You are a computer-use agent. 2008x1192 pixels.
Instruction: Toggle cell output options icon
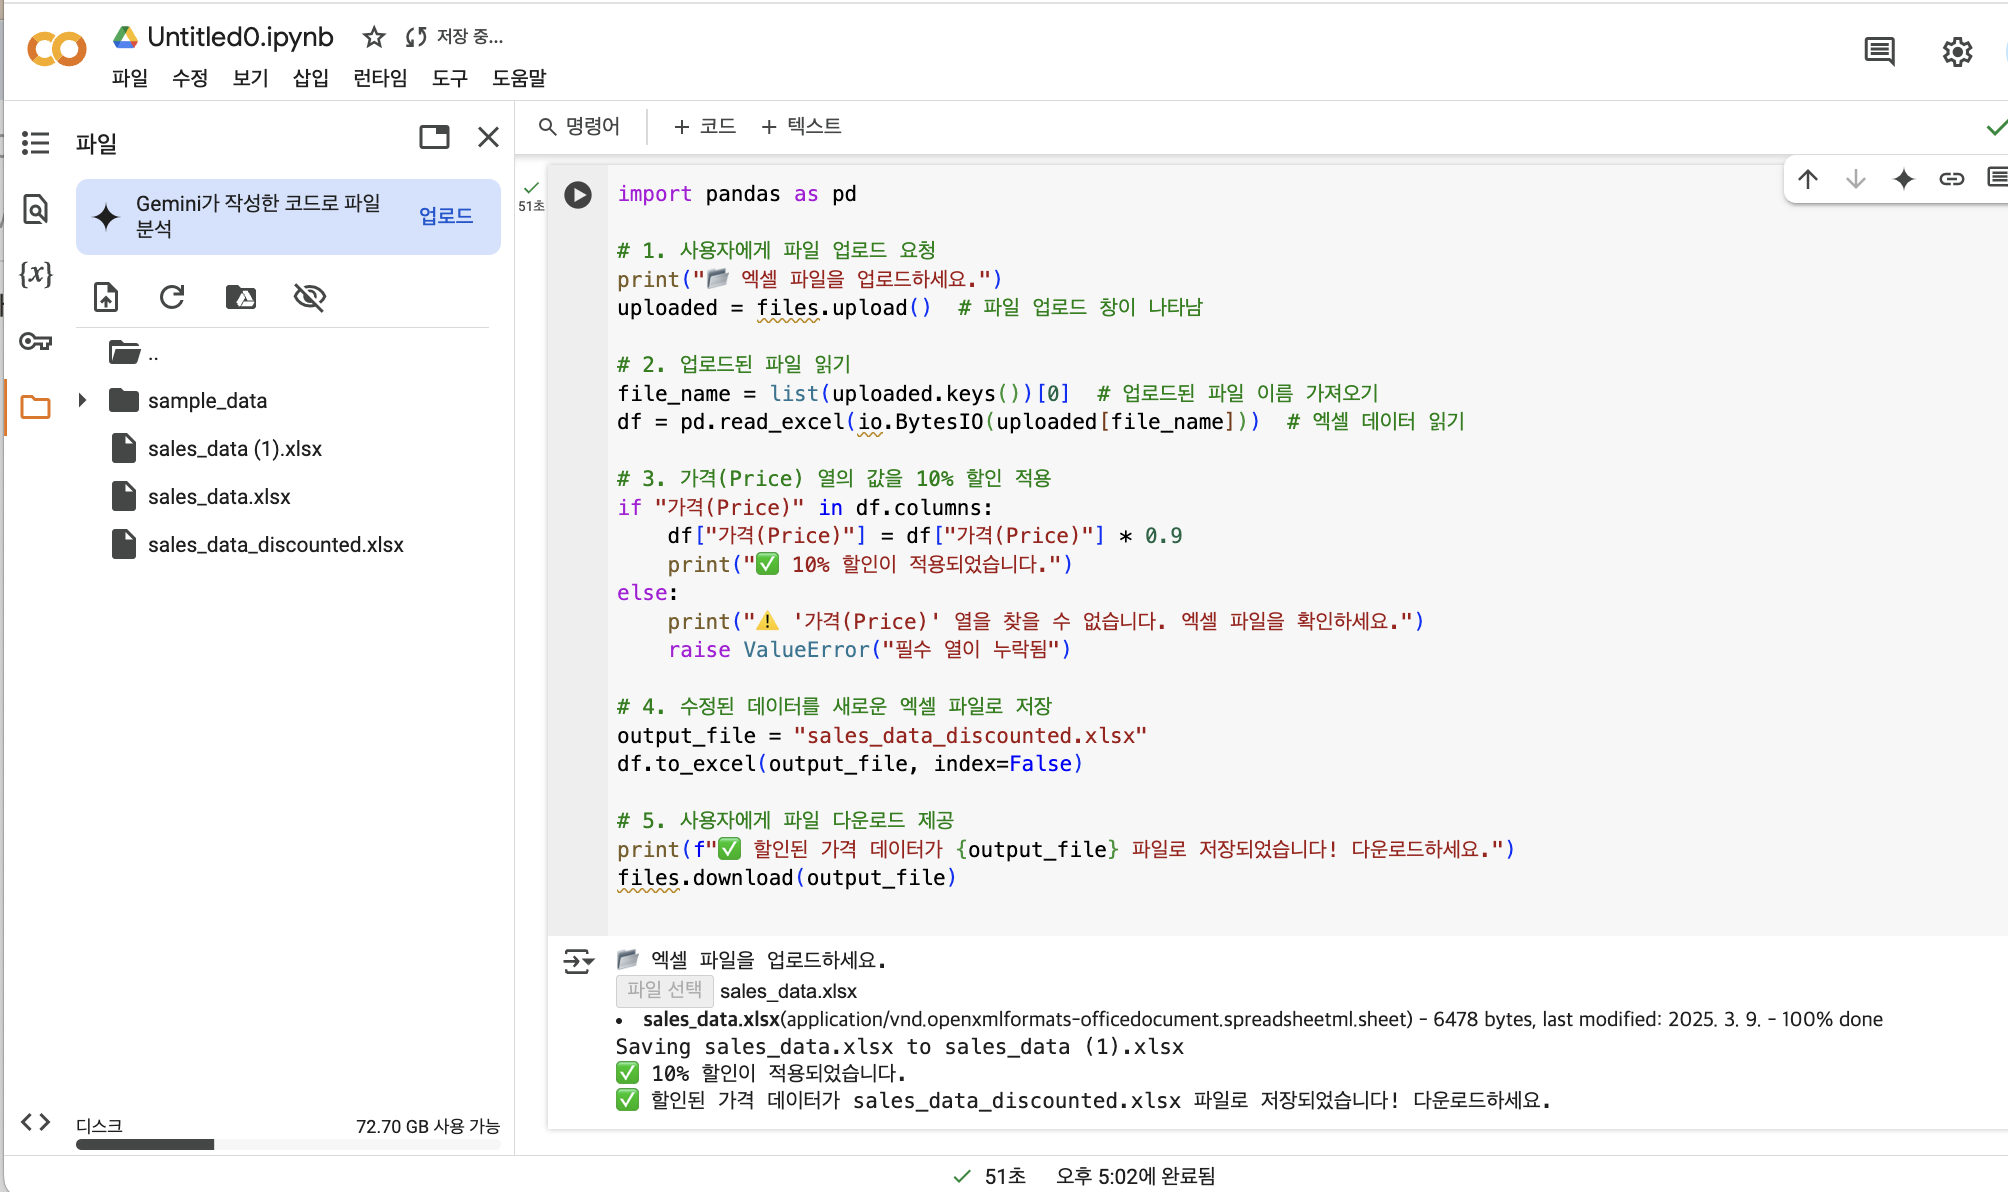click(578, 961)
